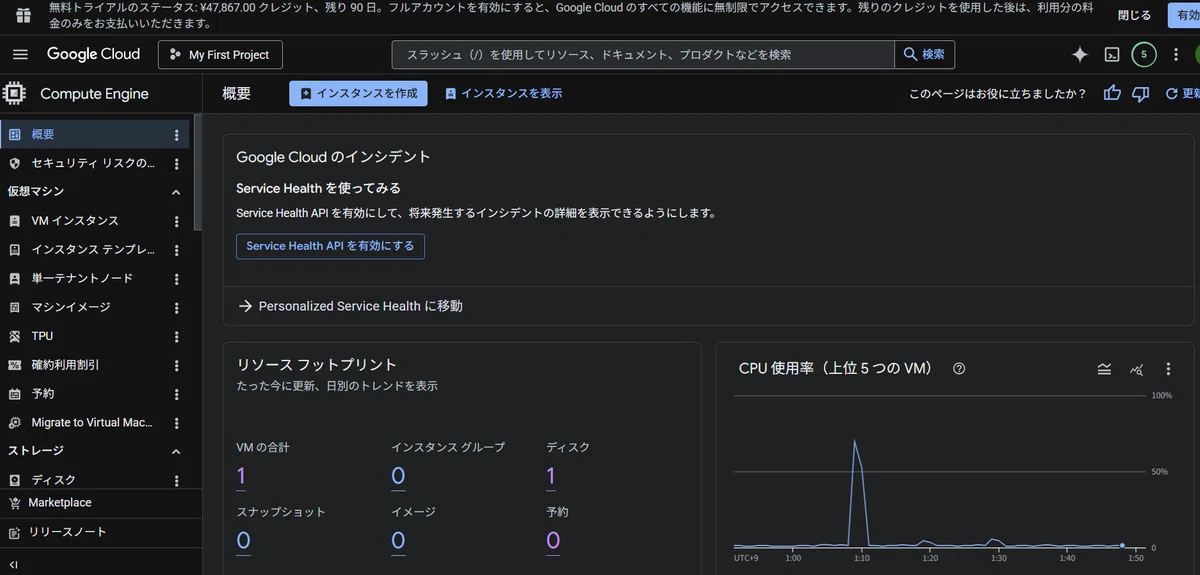
Task: Click the sidebar vertical scrollbar
Action: pyautogui.click(x=197, y=175)
